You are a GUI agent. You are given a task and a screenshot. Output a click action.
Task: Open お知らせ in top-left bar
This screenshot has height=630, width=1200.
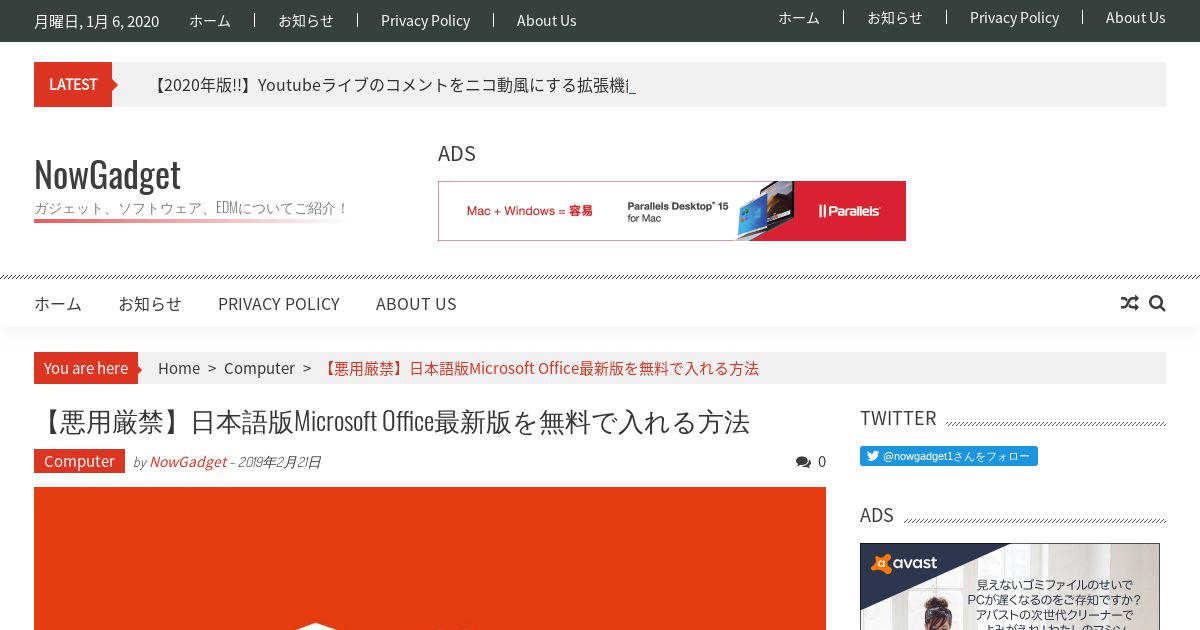306,21
